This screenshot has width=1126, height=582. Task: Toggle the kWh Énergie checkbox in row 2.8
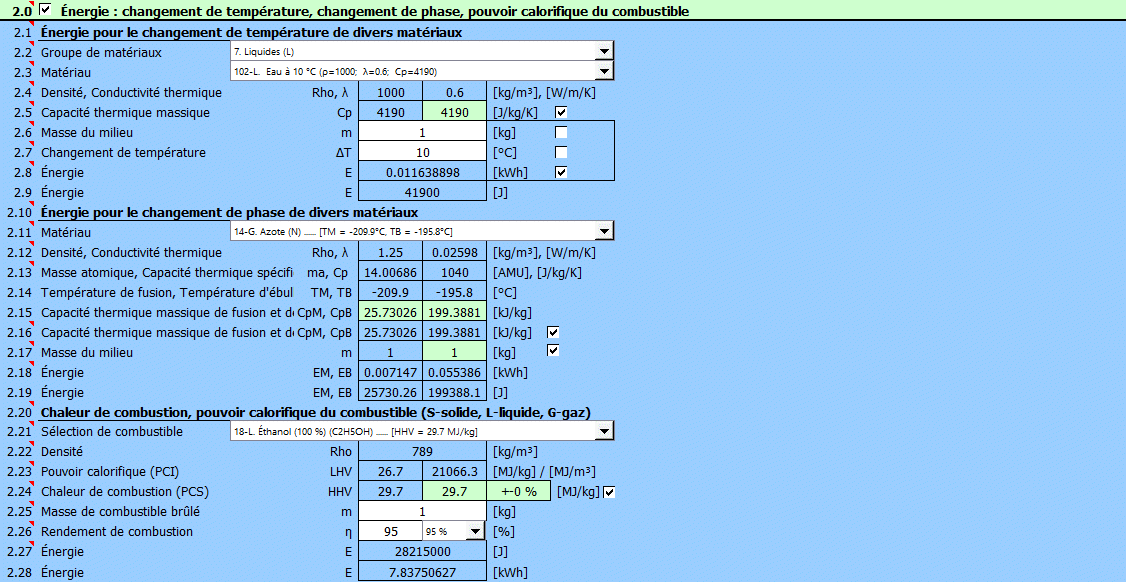pyautogui.click(x=561, y=172)
